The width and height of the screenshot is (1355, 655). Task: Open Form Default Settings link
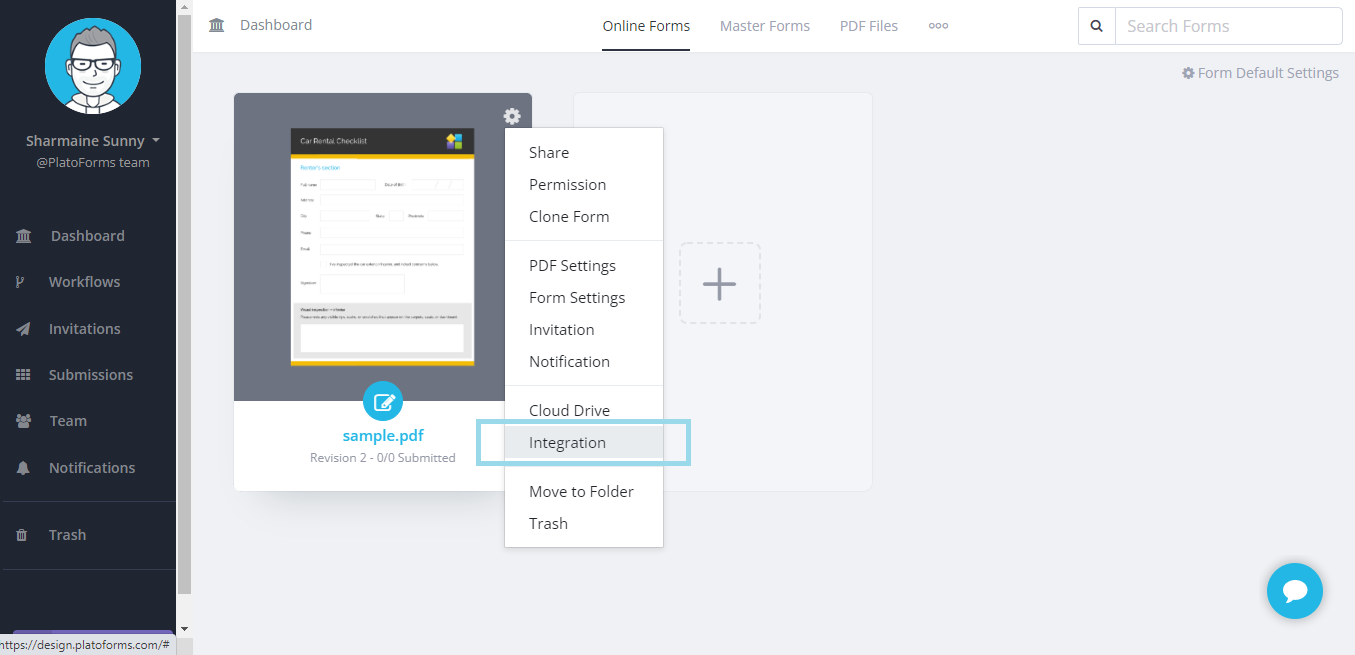(1260, 73)
